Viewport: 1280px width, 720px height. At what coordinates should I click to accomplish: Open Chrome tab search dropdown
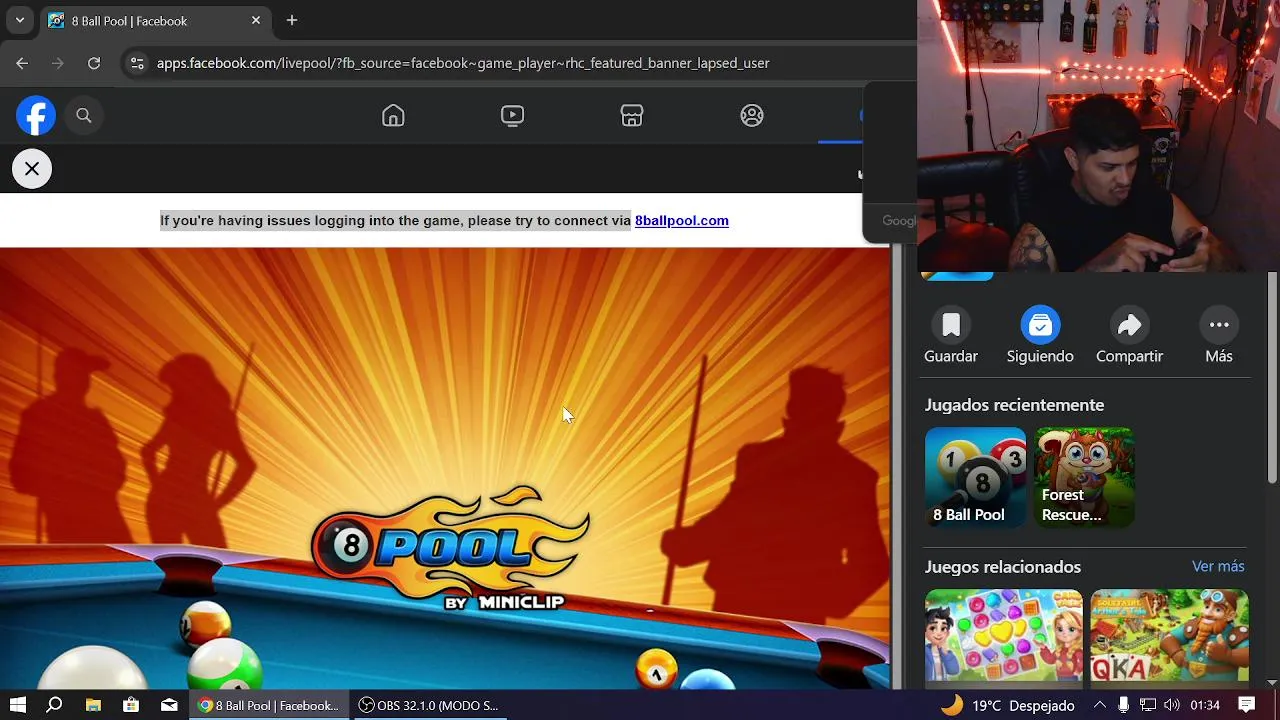pos(20,20)
